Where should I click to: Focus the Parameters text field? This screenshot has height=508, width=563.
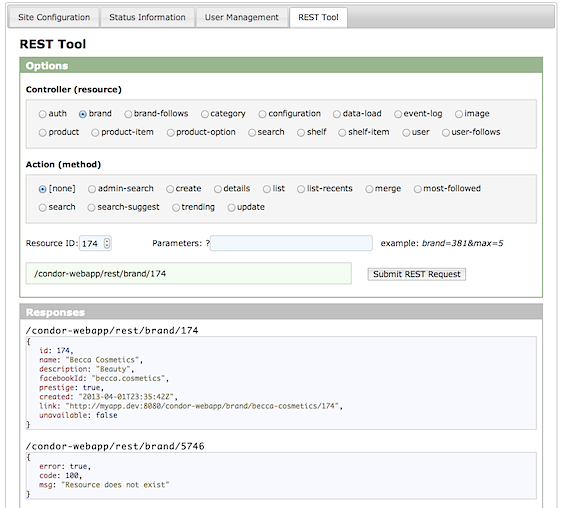(x=291, y=243)
